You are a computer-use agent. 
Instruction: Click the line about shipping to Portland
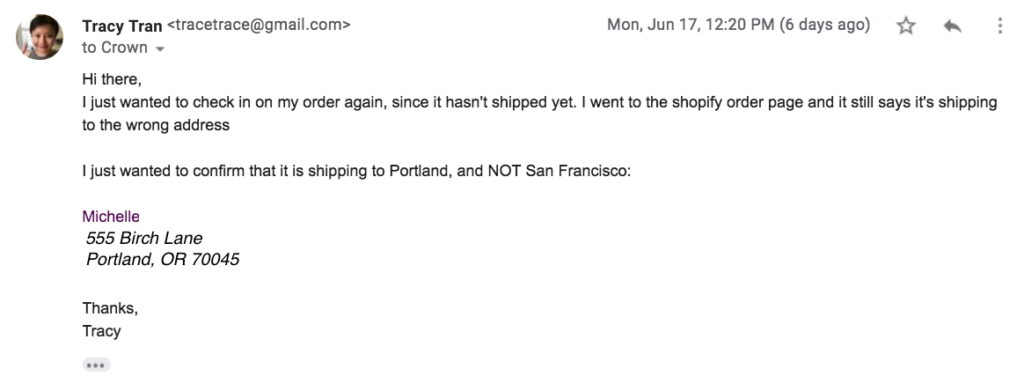[357, 172]
